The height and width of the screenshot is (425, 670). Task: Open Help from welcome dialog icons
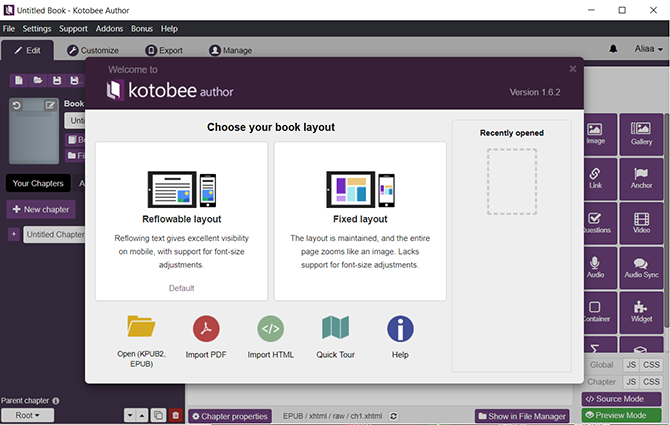coord(400,329)
